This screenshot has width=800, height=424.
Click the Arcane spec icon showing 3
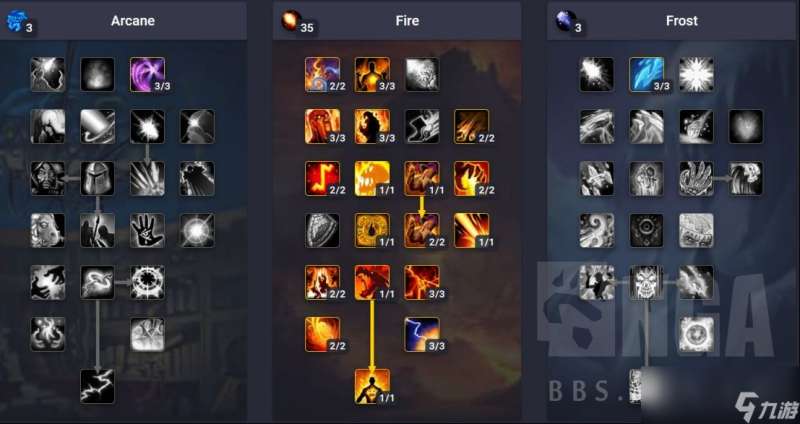pos(15,20)
